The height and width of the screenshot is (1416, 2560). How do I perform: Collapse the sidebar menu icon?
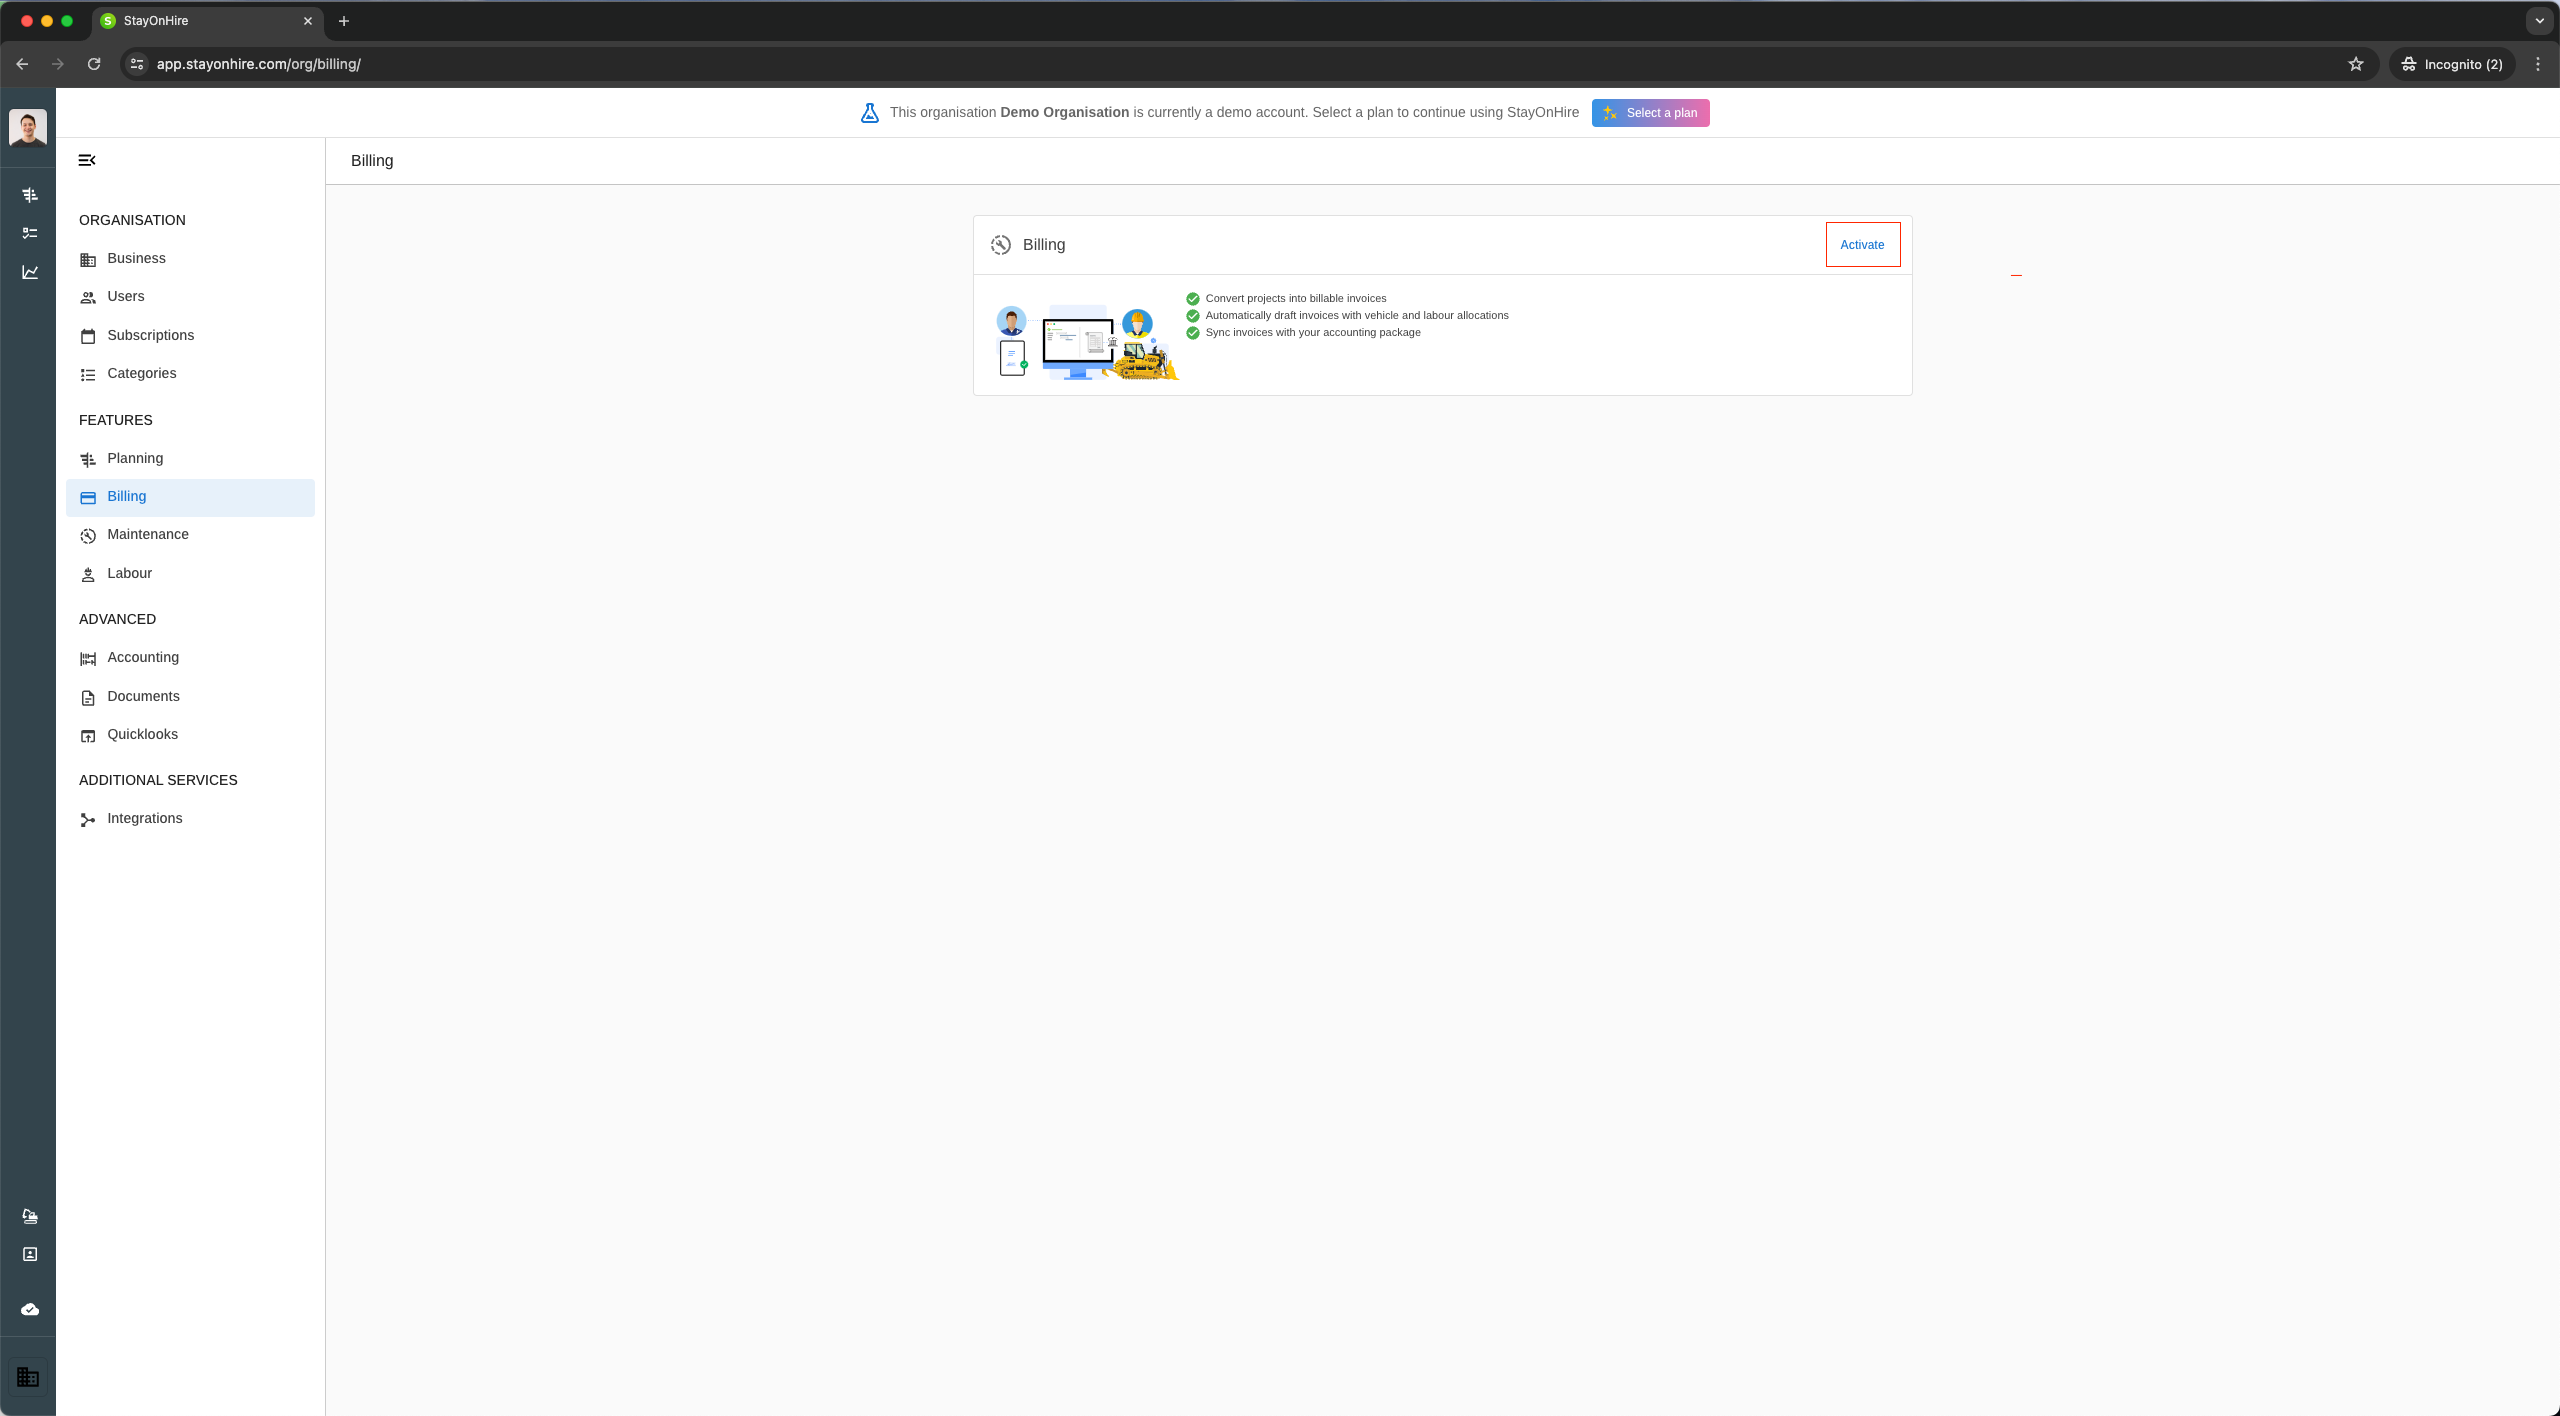tap(87, 160)
